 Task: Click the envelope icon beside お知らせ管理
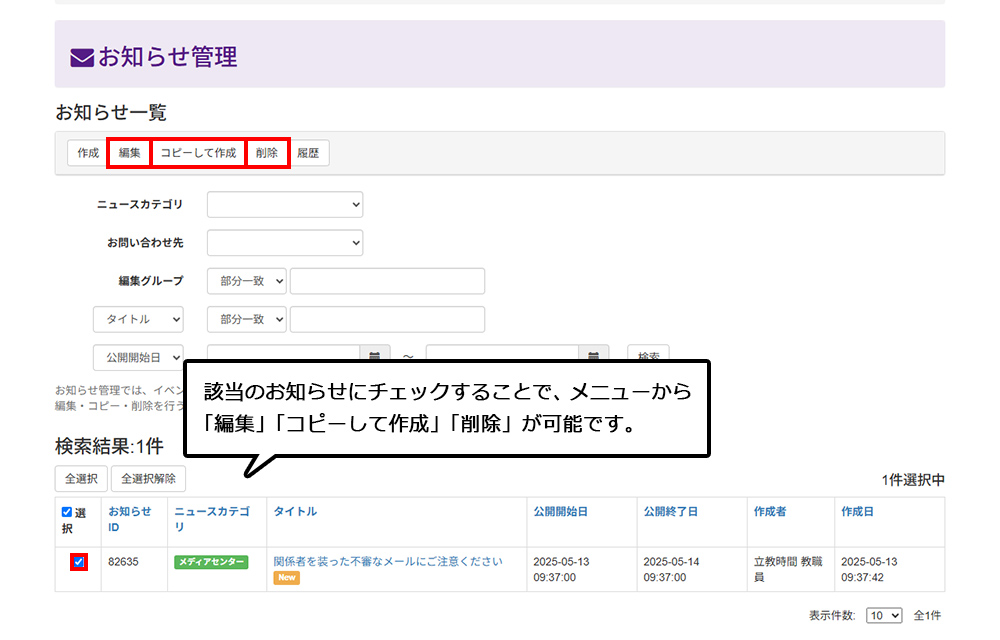point(82,58)
